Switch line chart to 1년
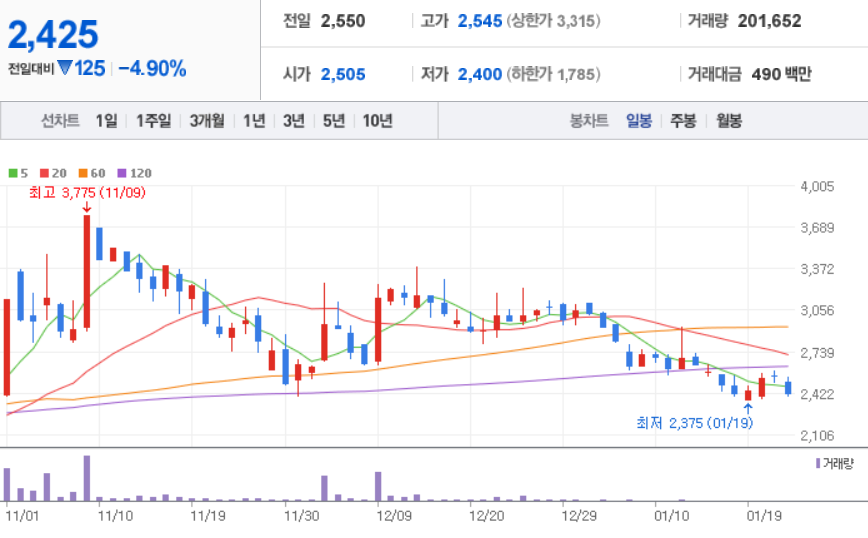This screenshot has width=868, height=538. point(254,121)
